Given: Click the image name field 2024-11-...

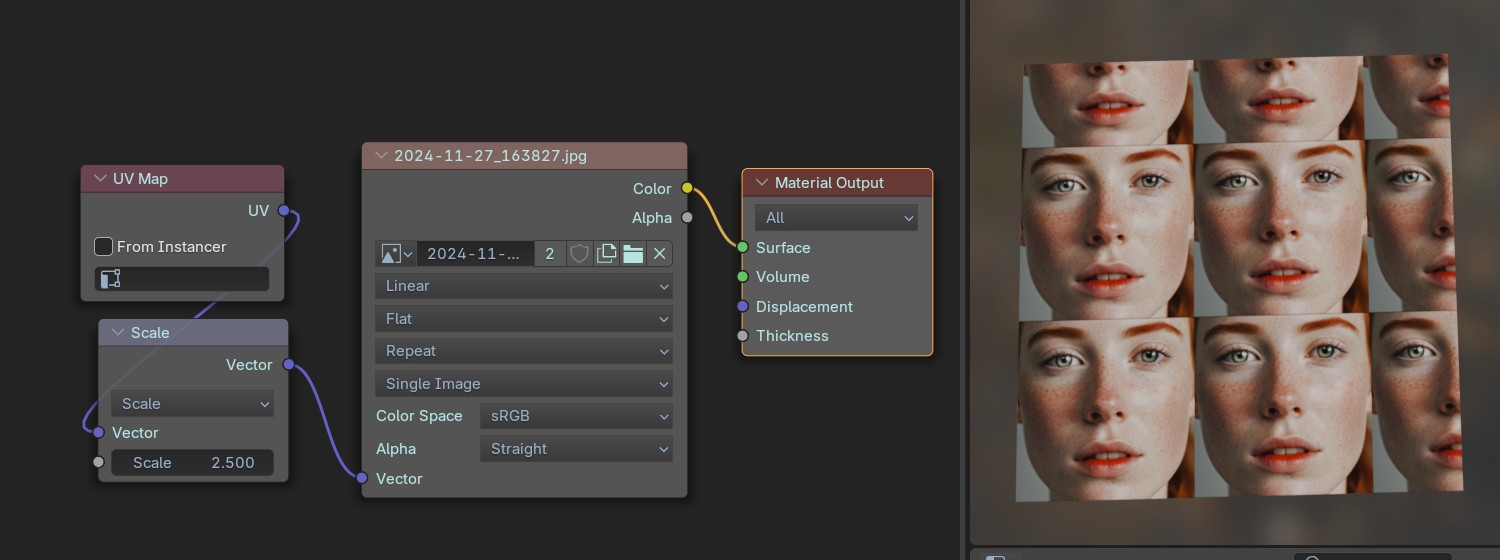Looking at the screenshot, I should 475,254.
